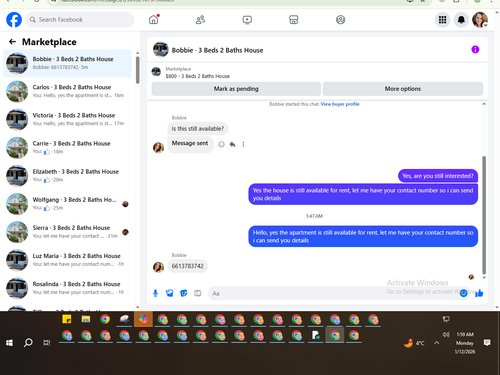Click the voice clip microphone icon
The height and width of the screenshot is (375, 500).
[x=155, y=293]
